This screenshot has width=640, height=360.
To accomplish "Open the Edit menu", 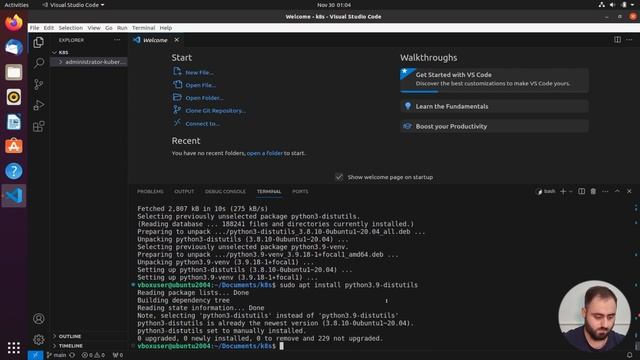I will coord(49,28).
